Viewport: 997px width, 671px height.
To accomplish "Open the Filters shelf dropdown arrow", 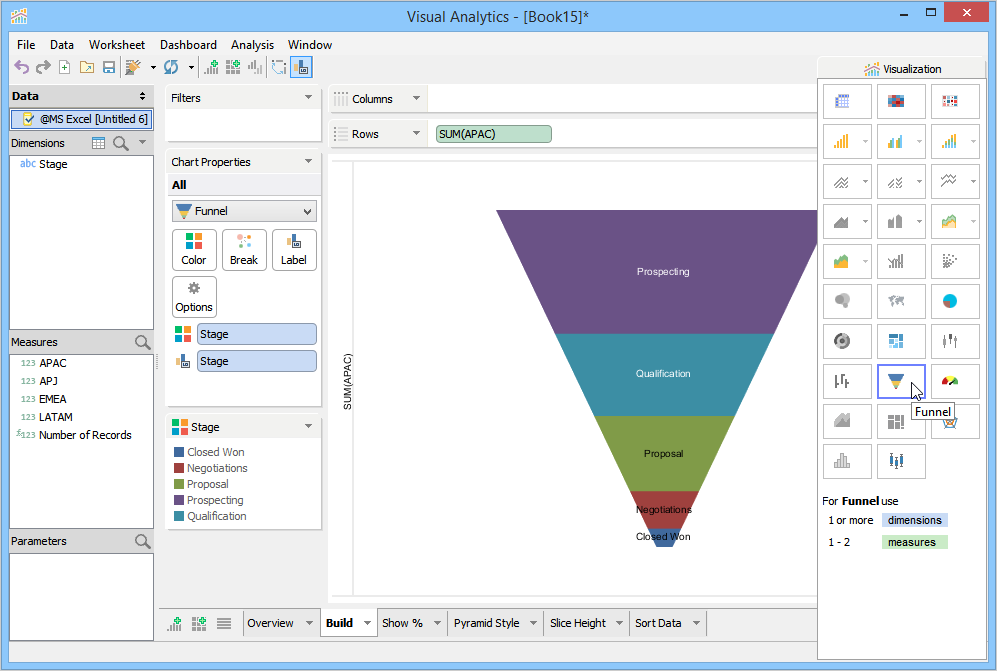I will (308, 97).
